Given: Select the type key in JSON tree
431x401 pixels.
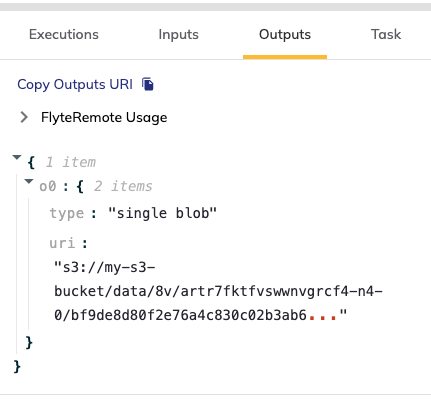Looking at the screenshot, I should (67, 213).
